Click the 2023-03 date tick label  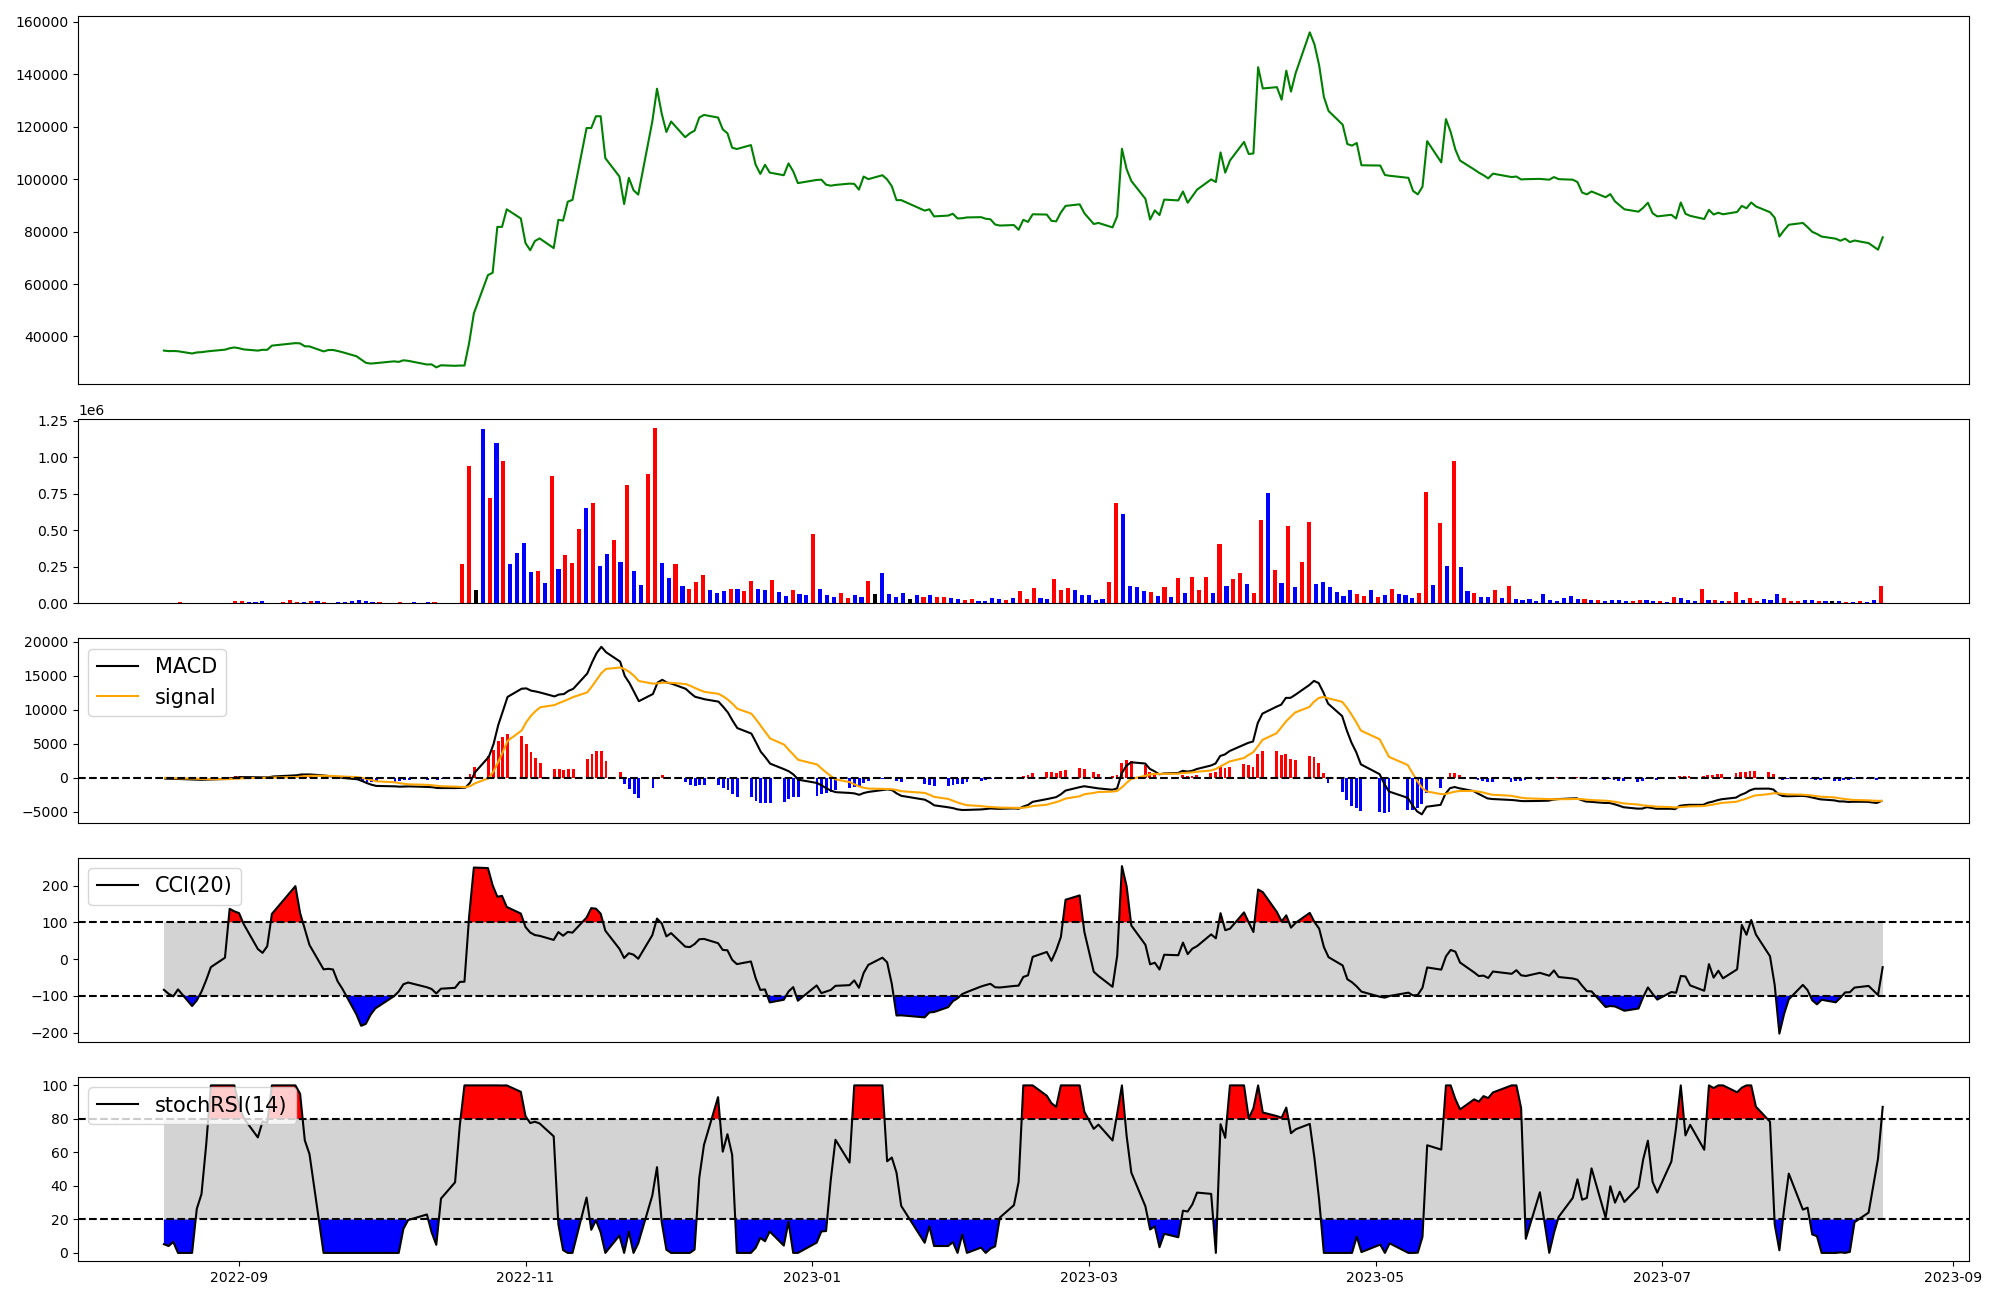pyautogui.click(x=1088, y=1277)
